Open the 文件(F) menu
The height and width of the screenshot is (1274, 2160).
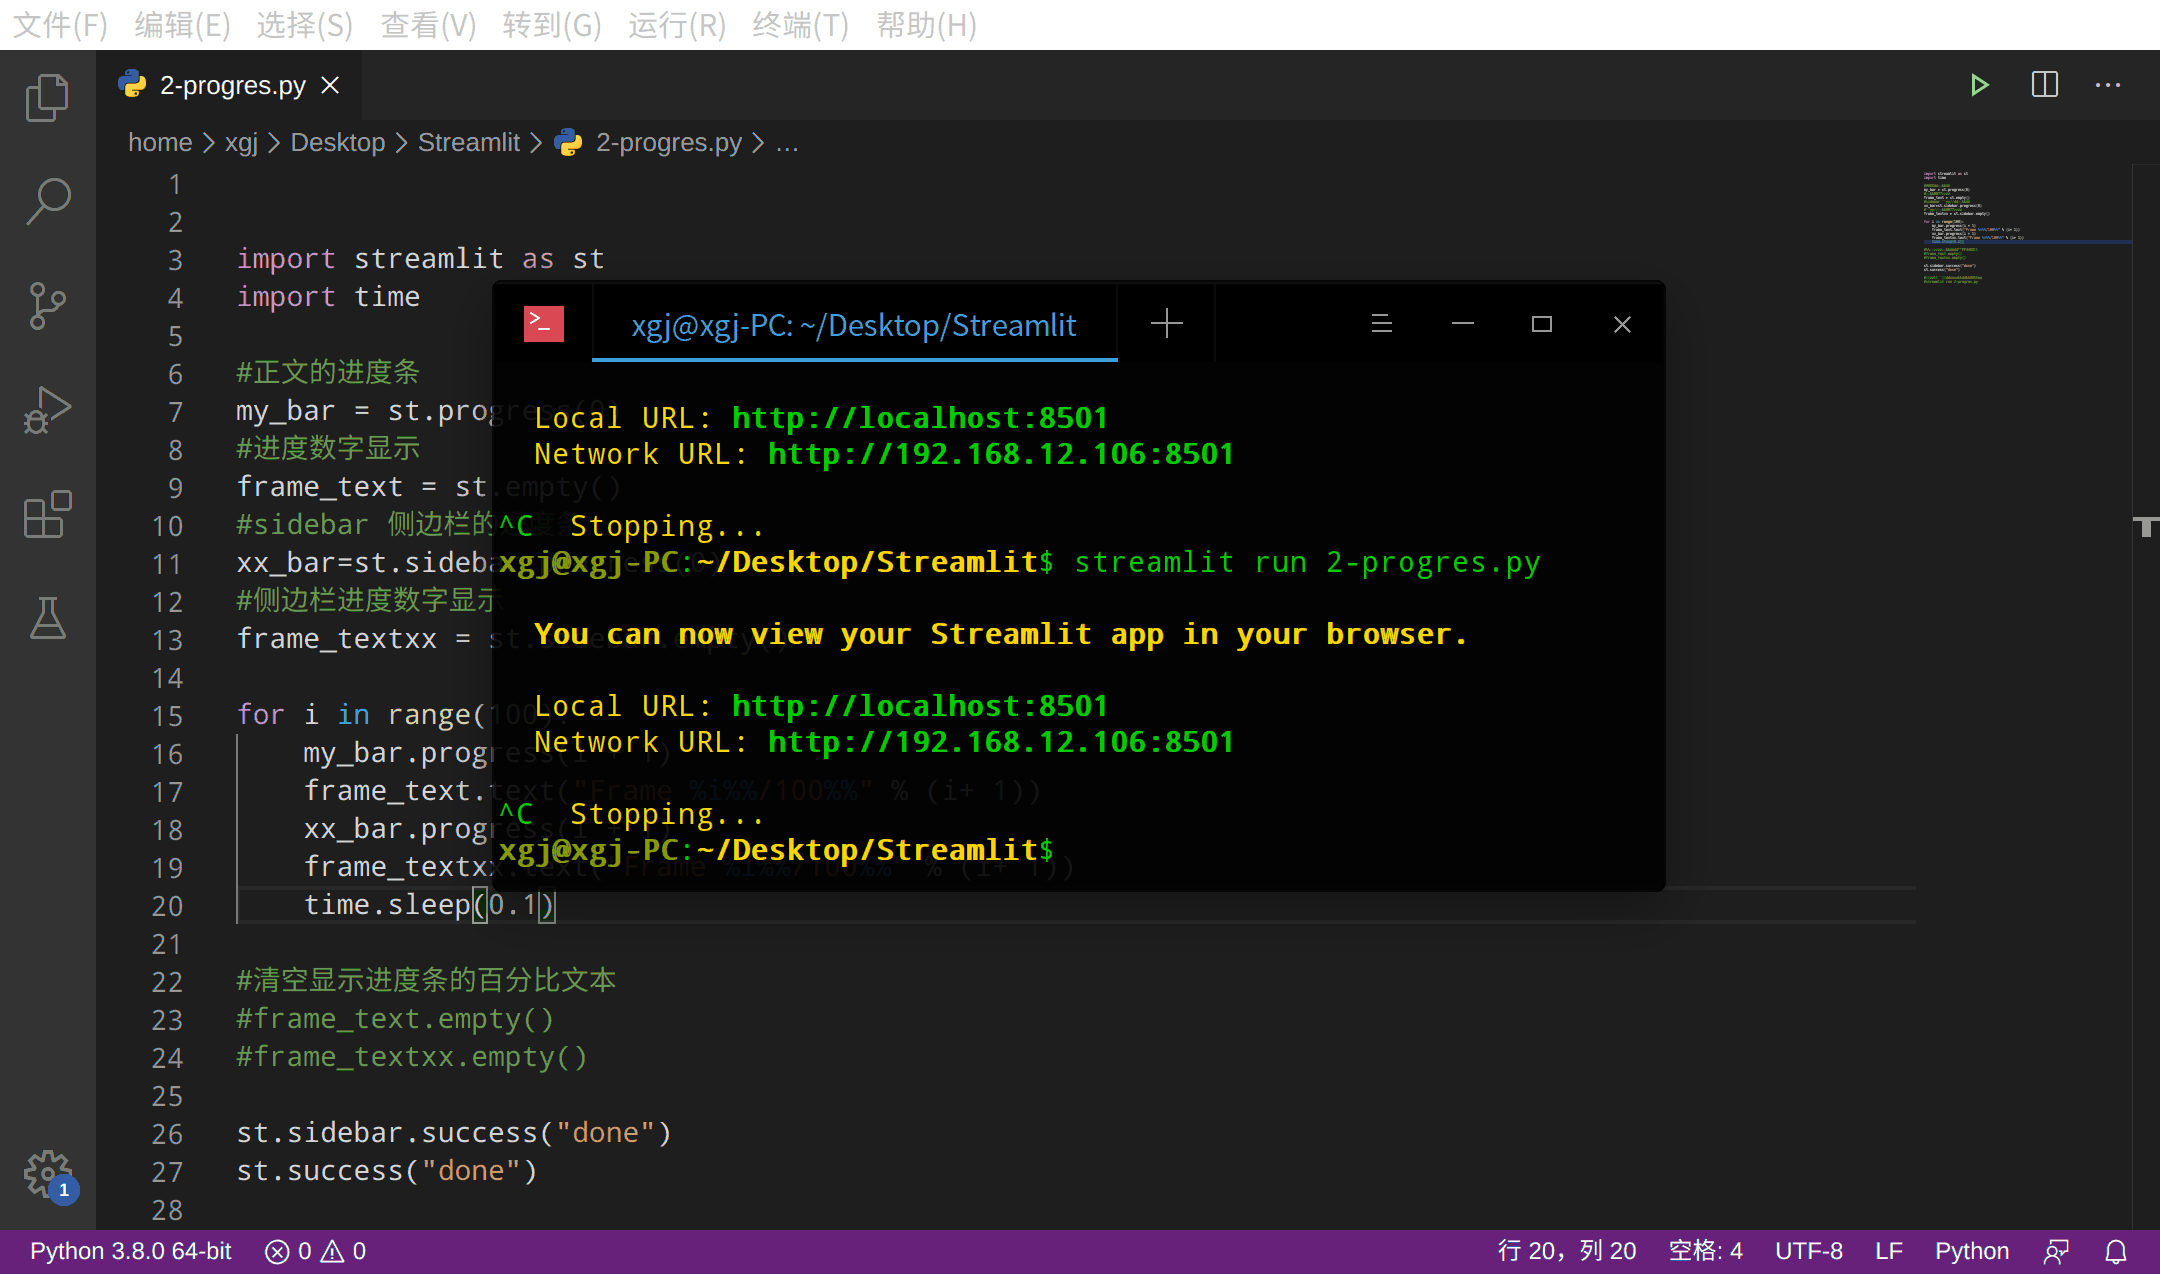point(60,24)
